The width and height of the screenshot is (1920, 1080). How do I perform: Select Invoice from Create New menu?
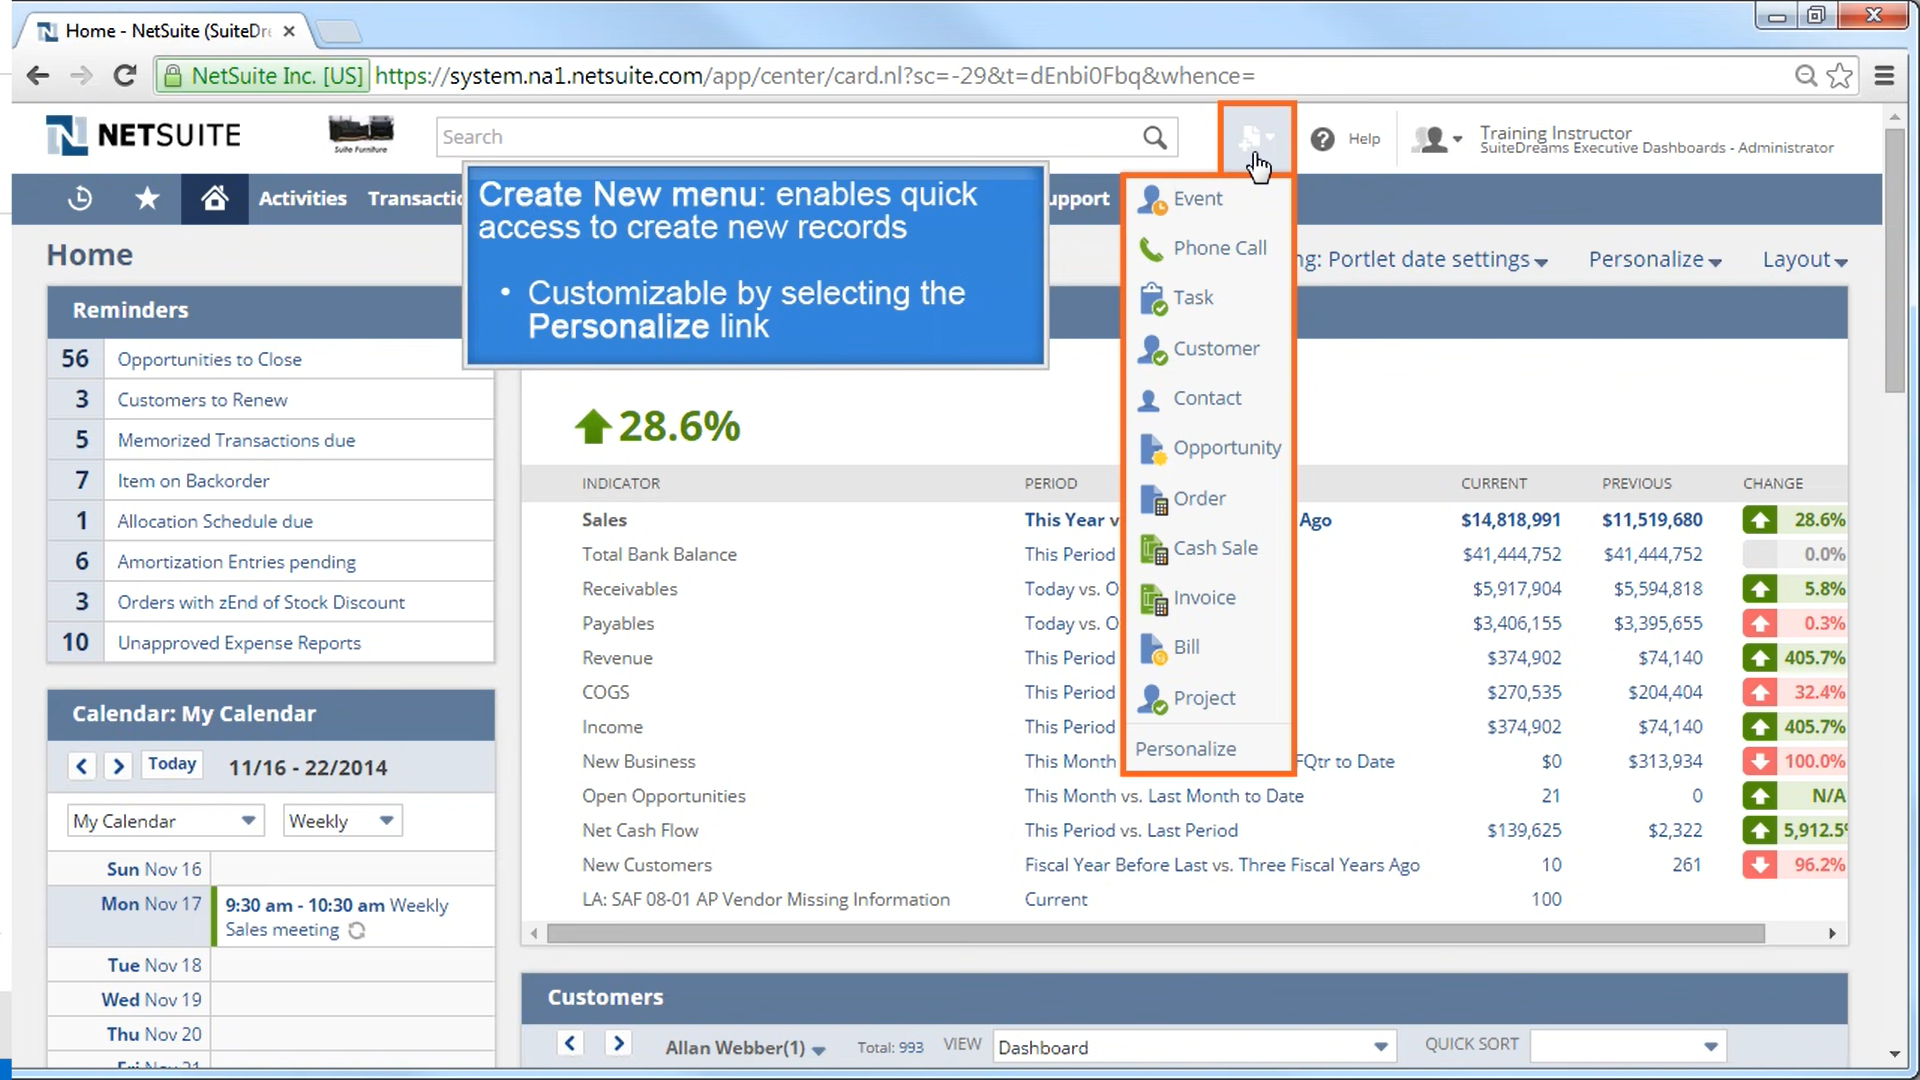click(x=1208, y=598)
